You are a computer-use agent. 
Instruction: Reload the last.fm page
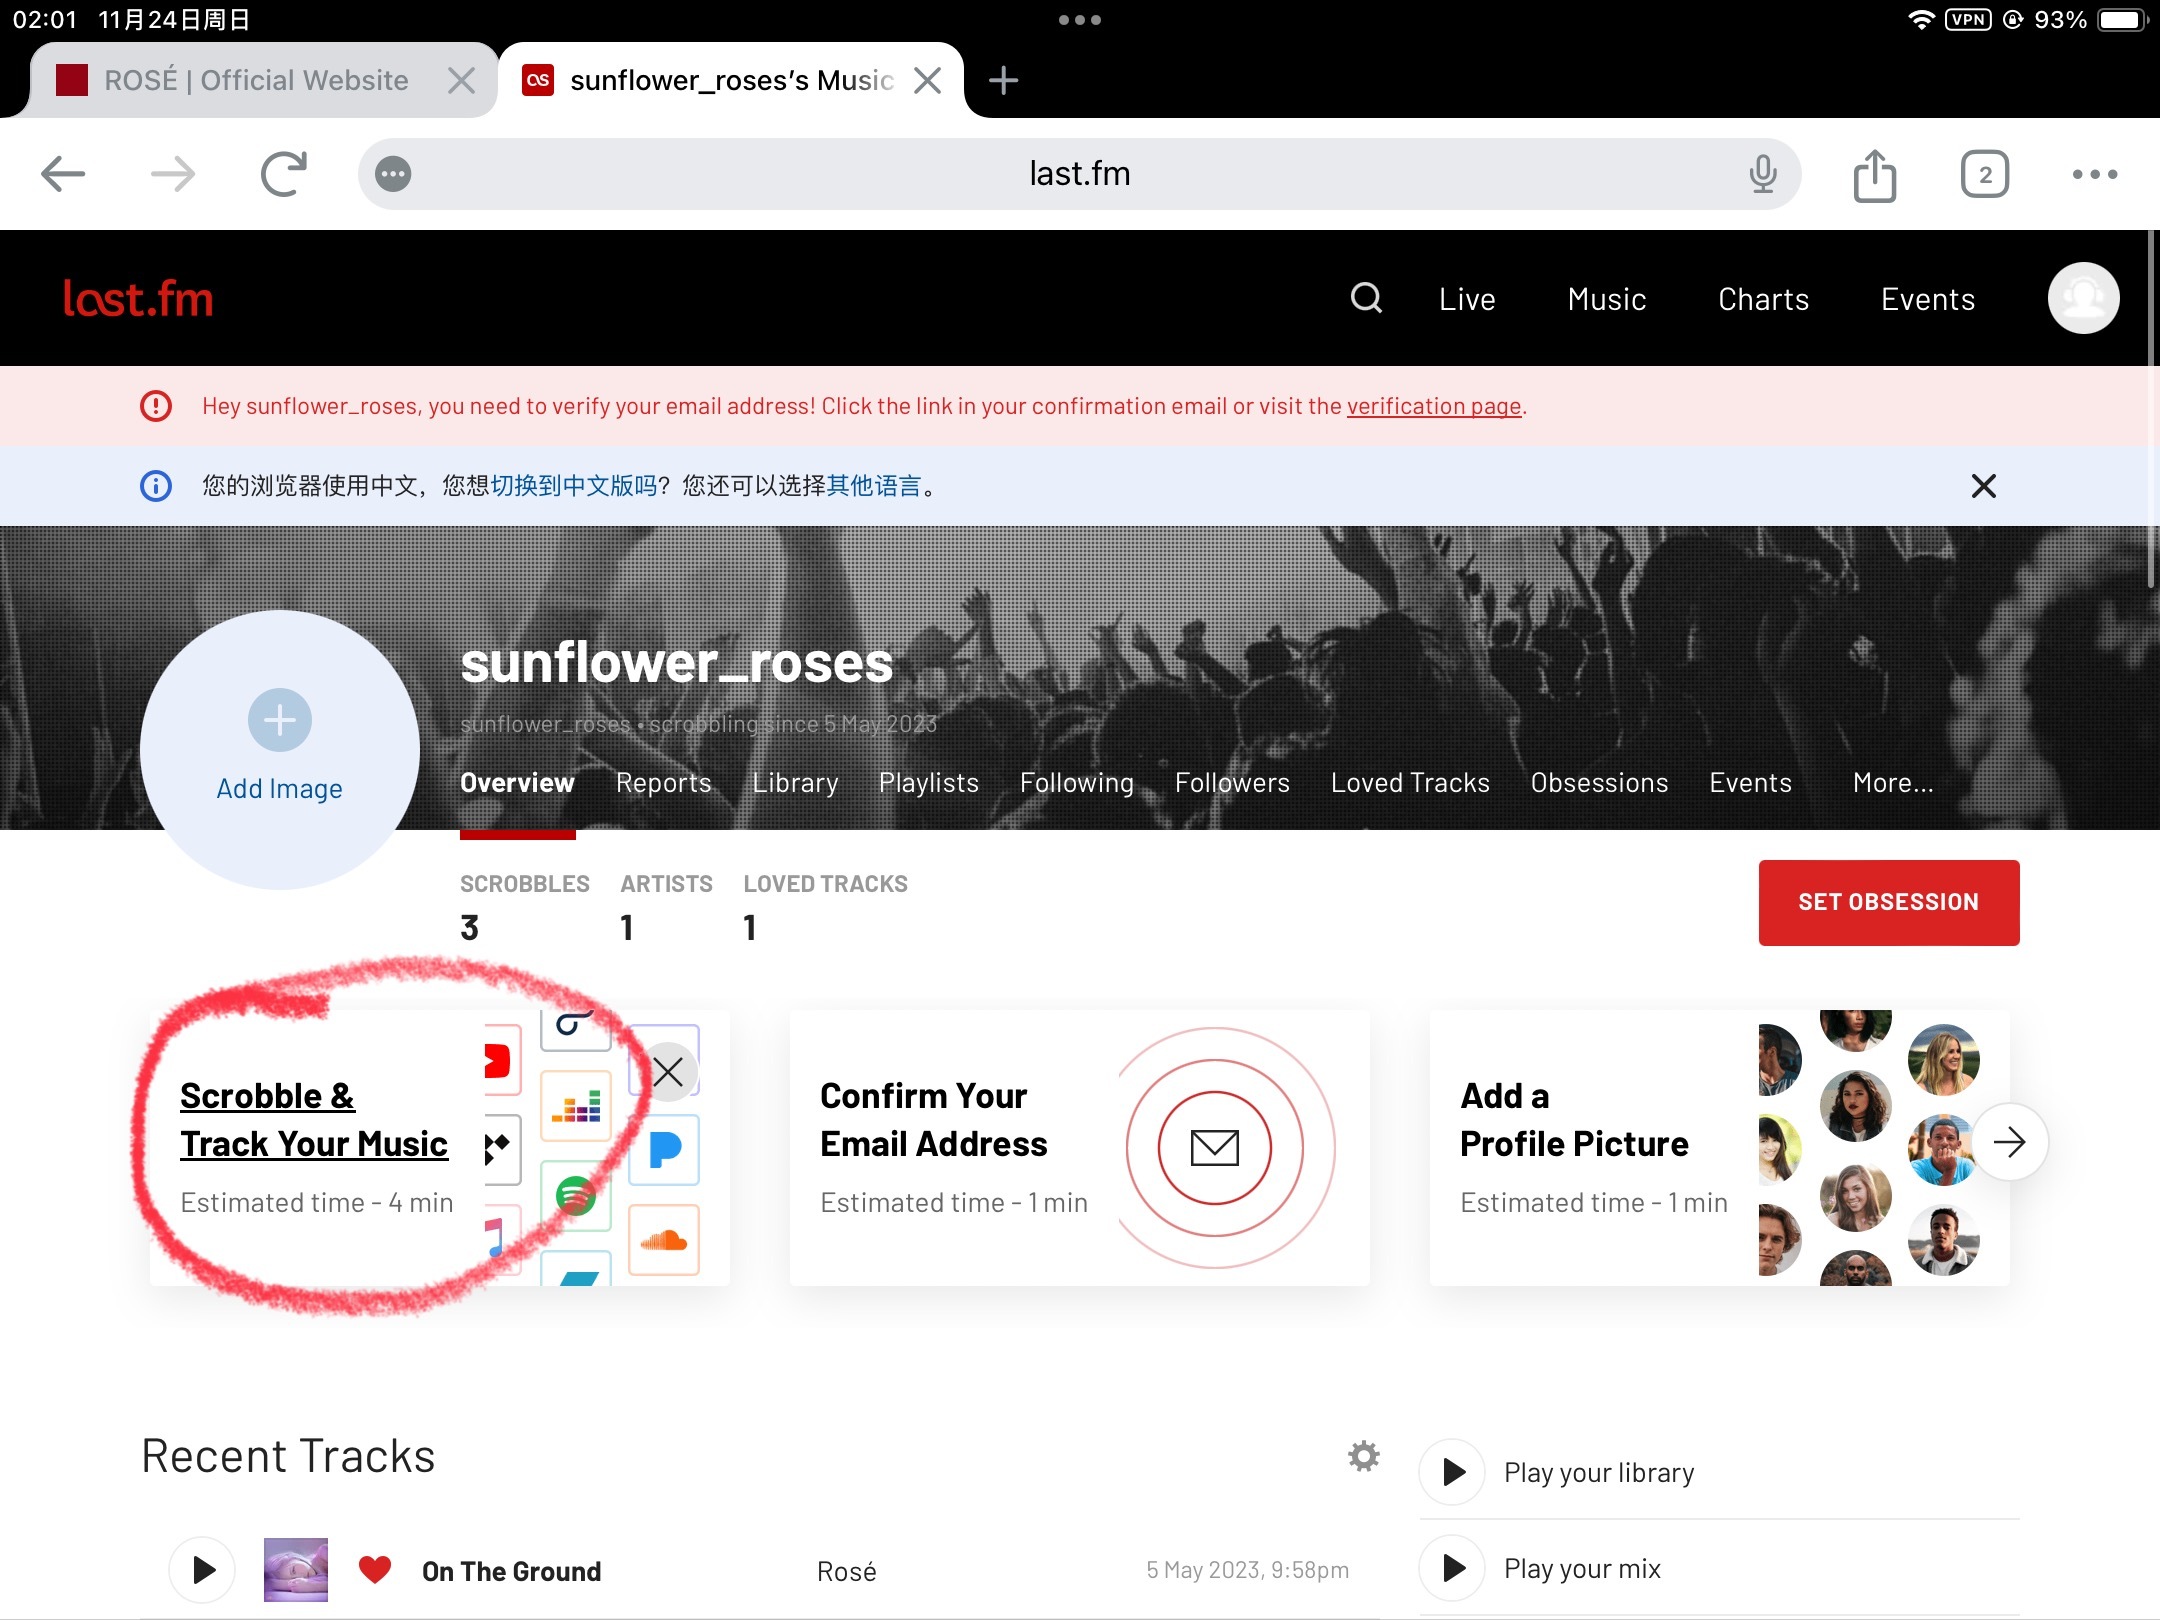[x=284, y=174]
